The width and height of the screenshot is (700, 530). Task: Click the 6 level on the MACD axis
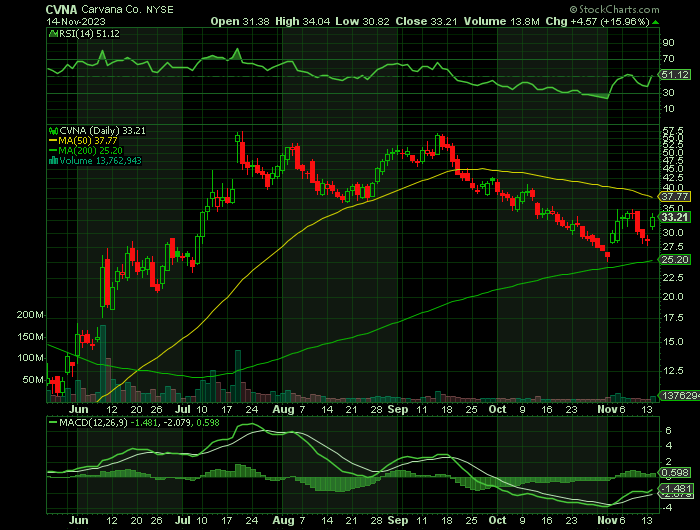668,430
